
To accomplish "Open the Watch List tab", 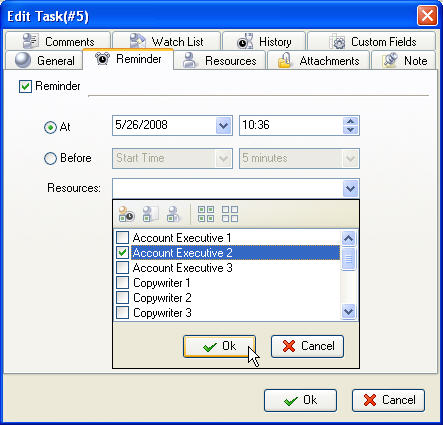I will (167, 41).
